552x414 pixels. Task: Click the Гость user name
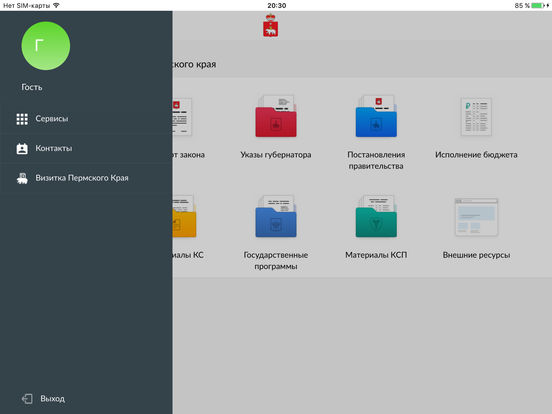coord(32,87)
